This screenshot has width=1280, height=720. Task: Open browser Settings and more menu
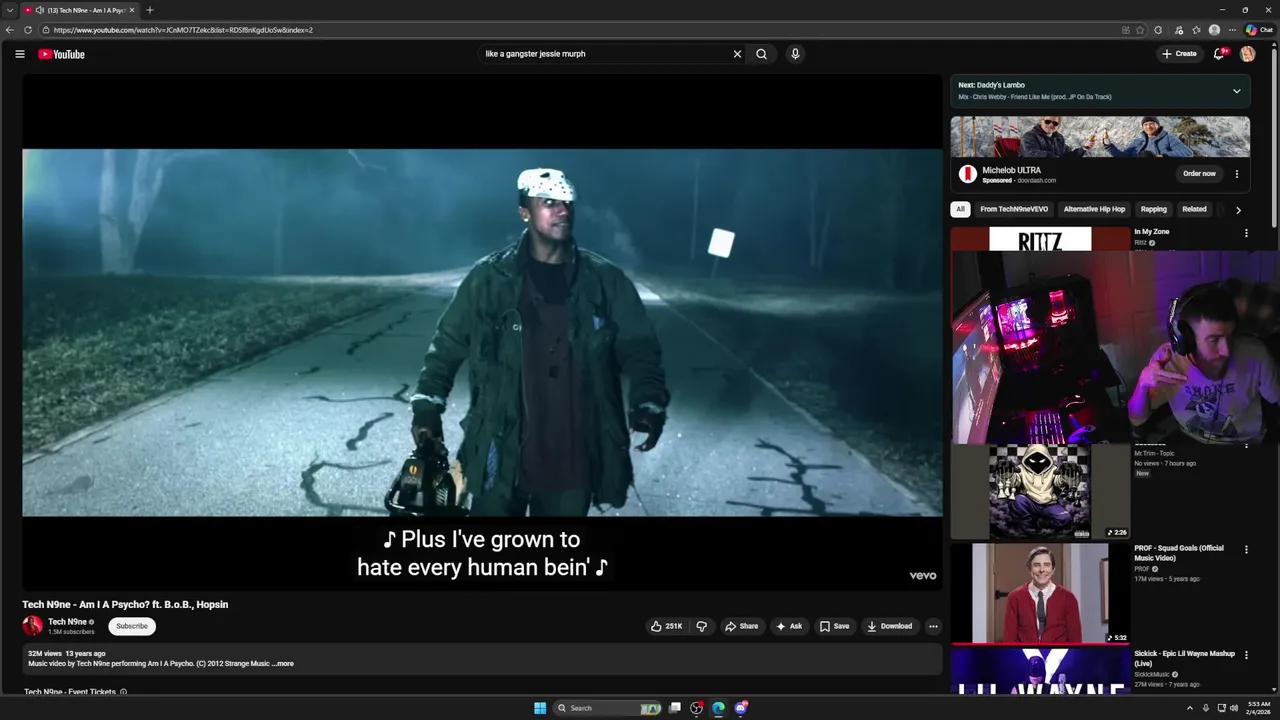[x=1232, y=30]
